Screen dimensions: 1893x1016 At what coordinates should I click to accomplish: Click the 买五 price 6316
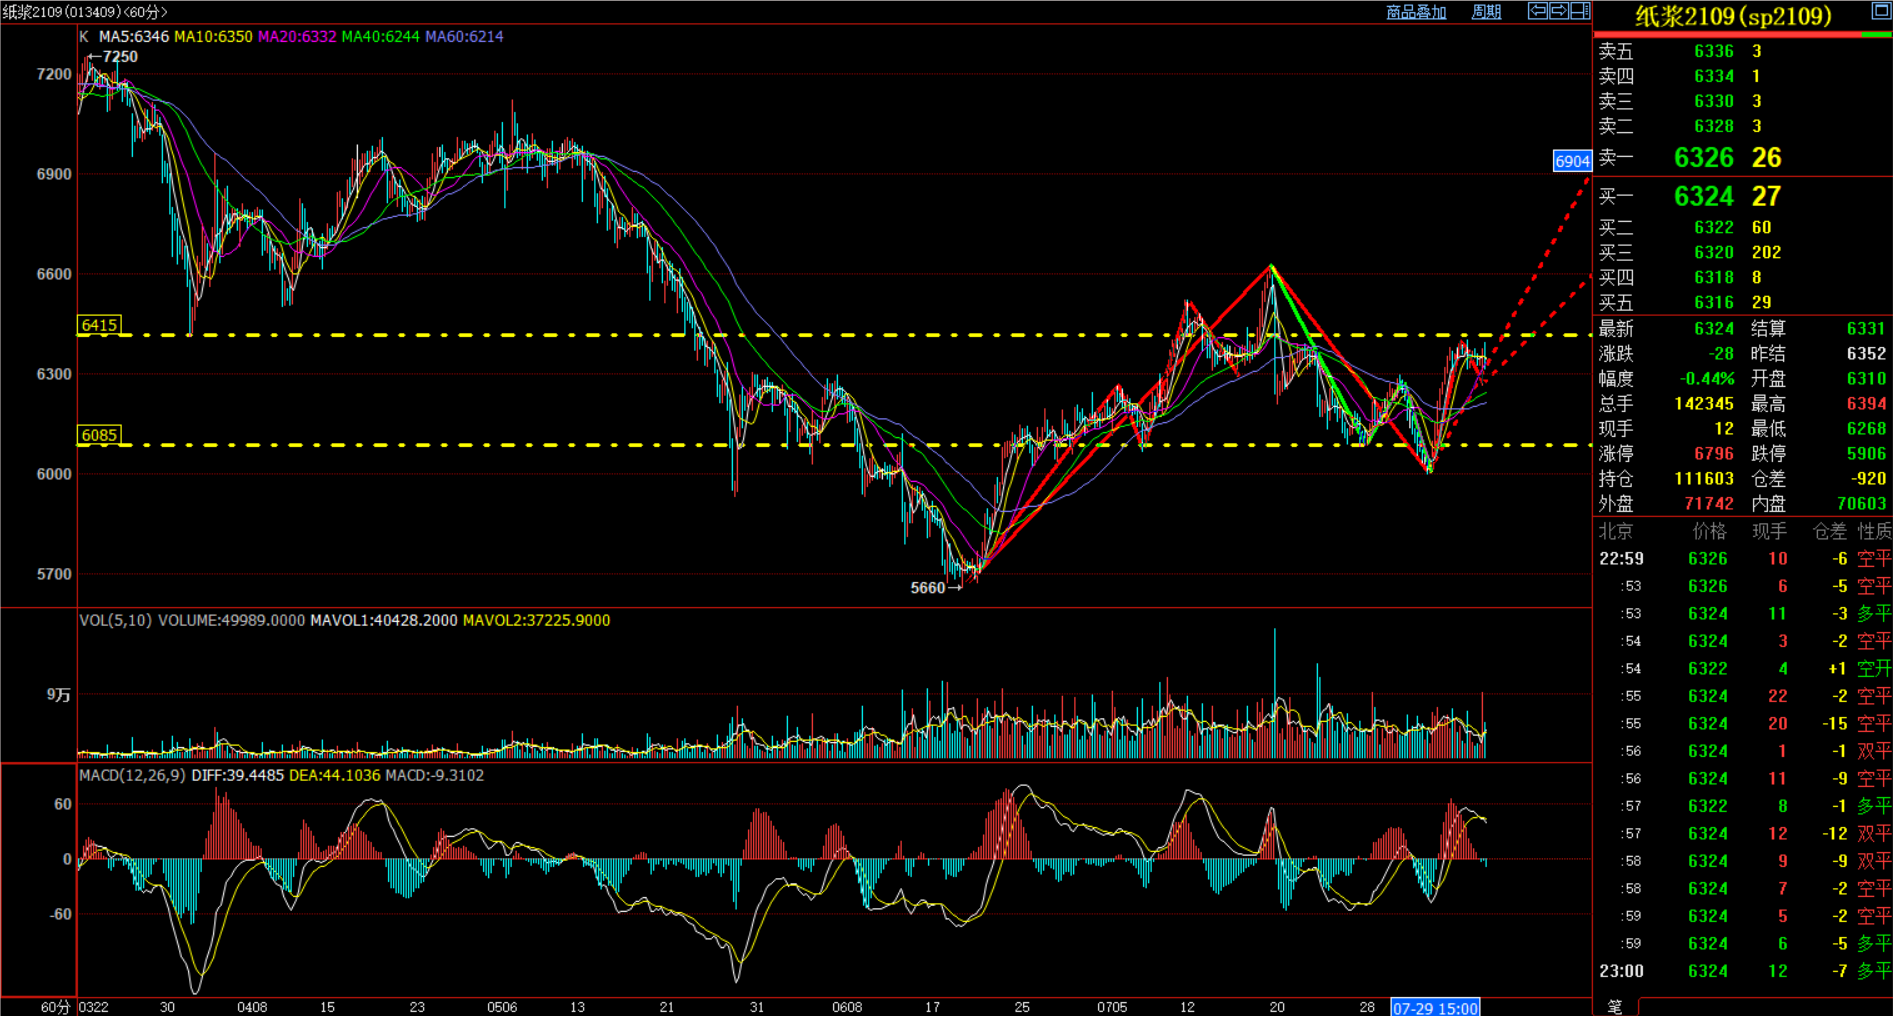pos(1714,303)
